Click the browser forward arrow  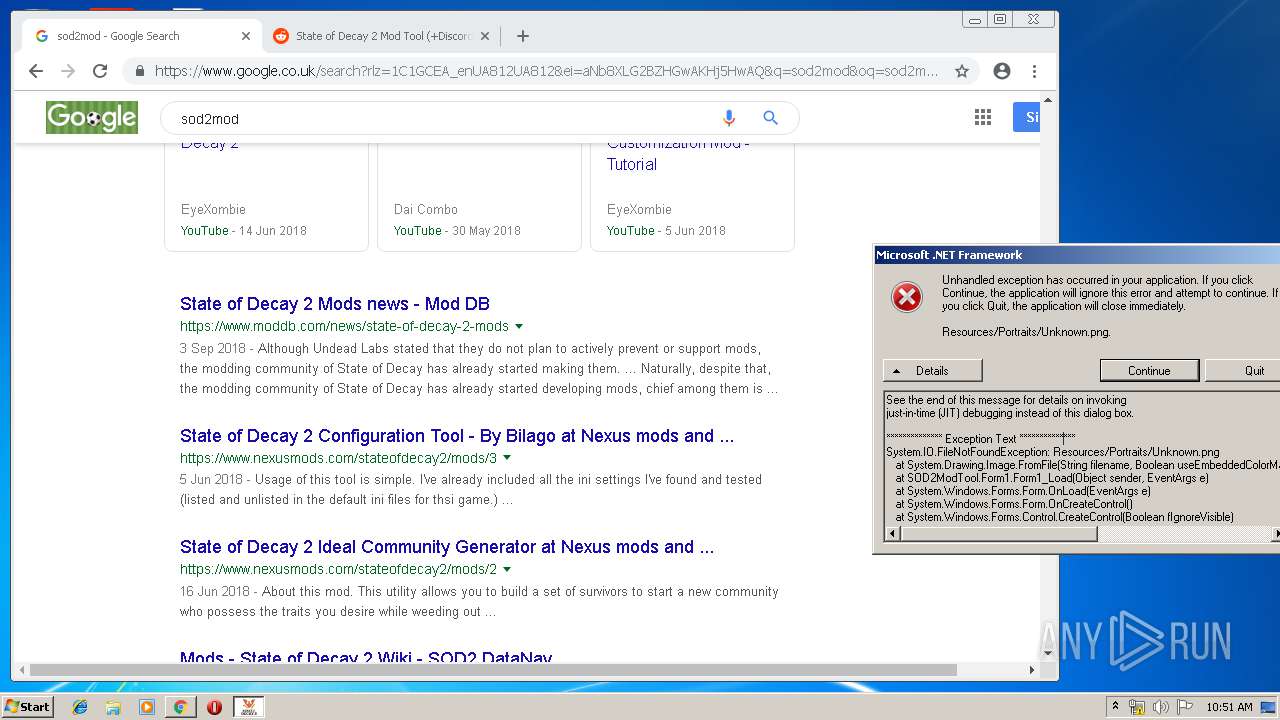coord(68,71)
